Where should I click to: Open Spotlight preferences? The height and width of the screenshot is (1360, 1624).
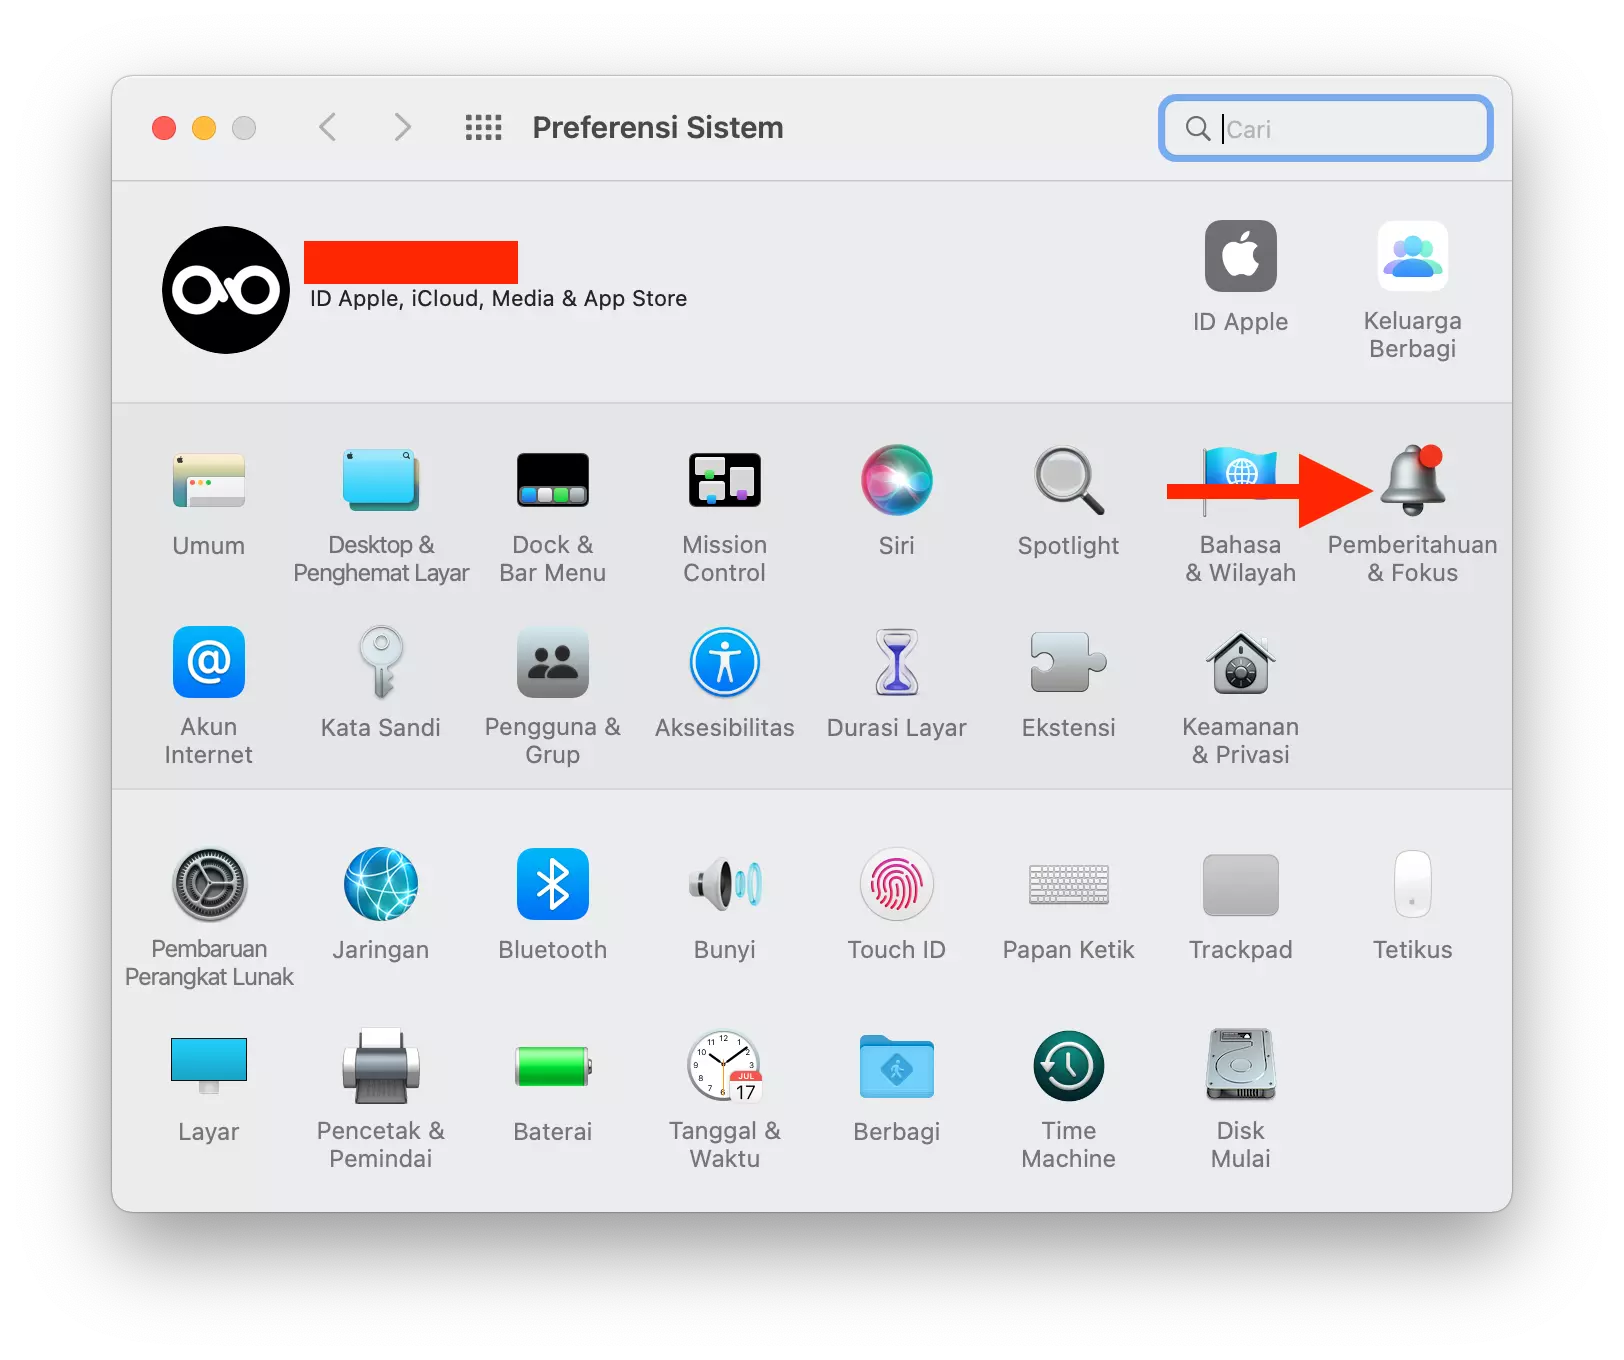[x=1068, y=480]
